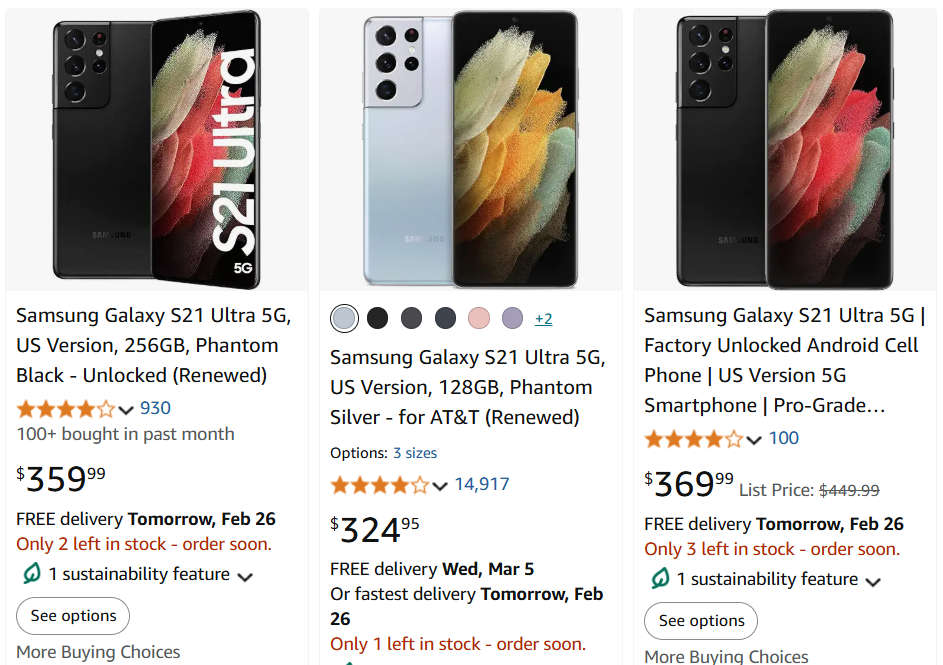
Task: Open the Phantom Silver S21 Ultra product image
Action: (470, 150)
